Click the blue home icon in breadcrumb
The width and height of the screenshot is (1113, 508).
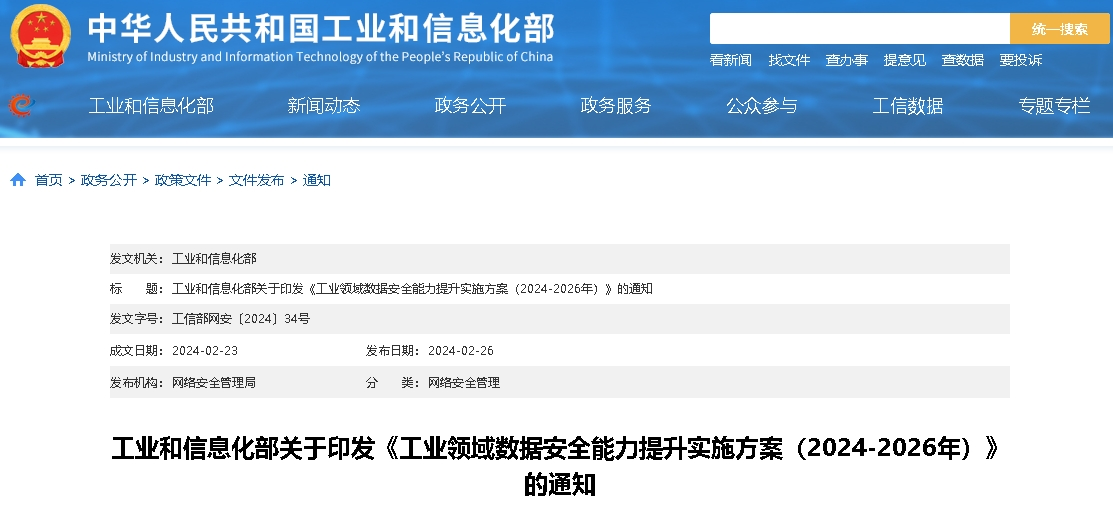18,180
